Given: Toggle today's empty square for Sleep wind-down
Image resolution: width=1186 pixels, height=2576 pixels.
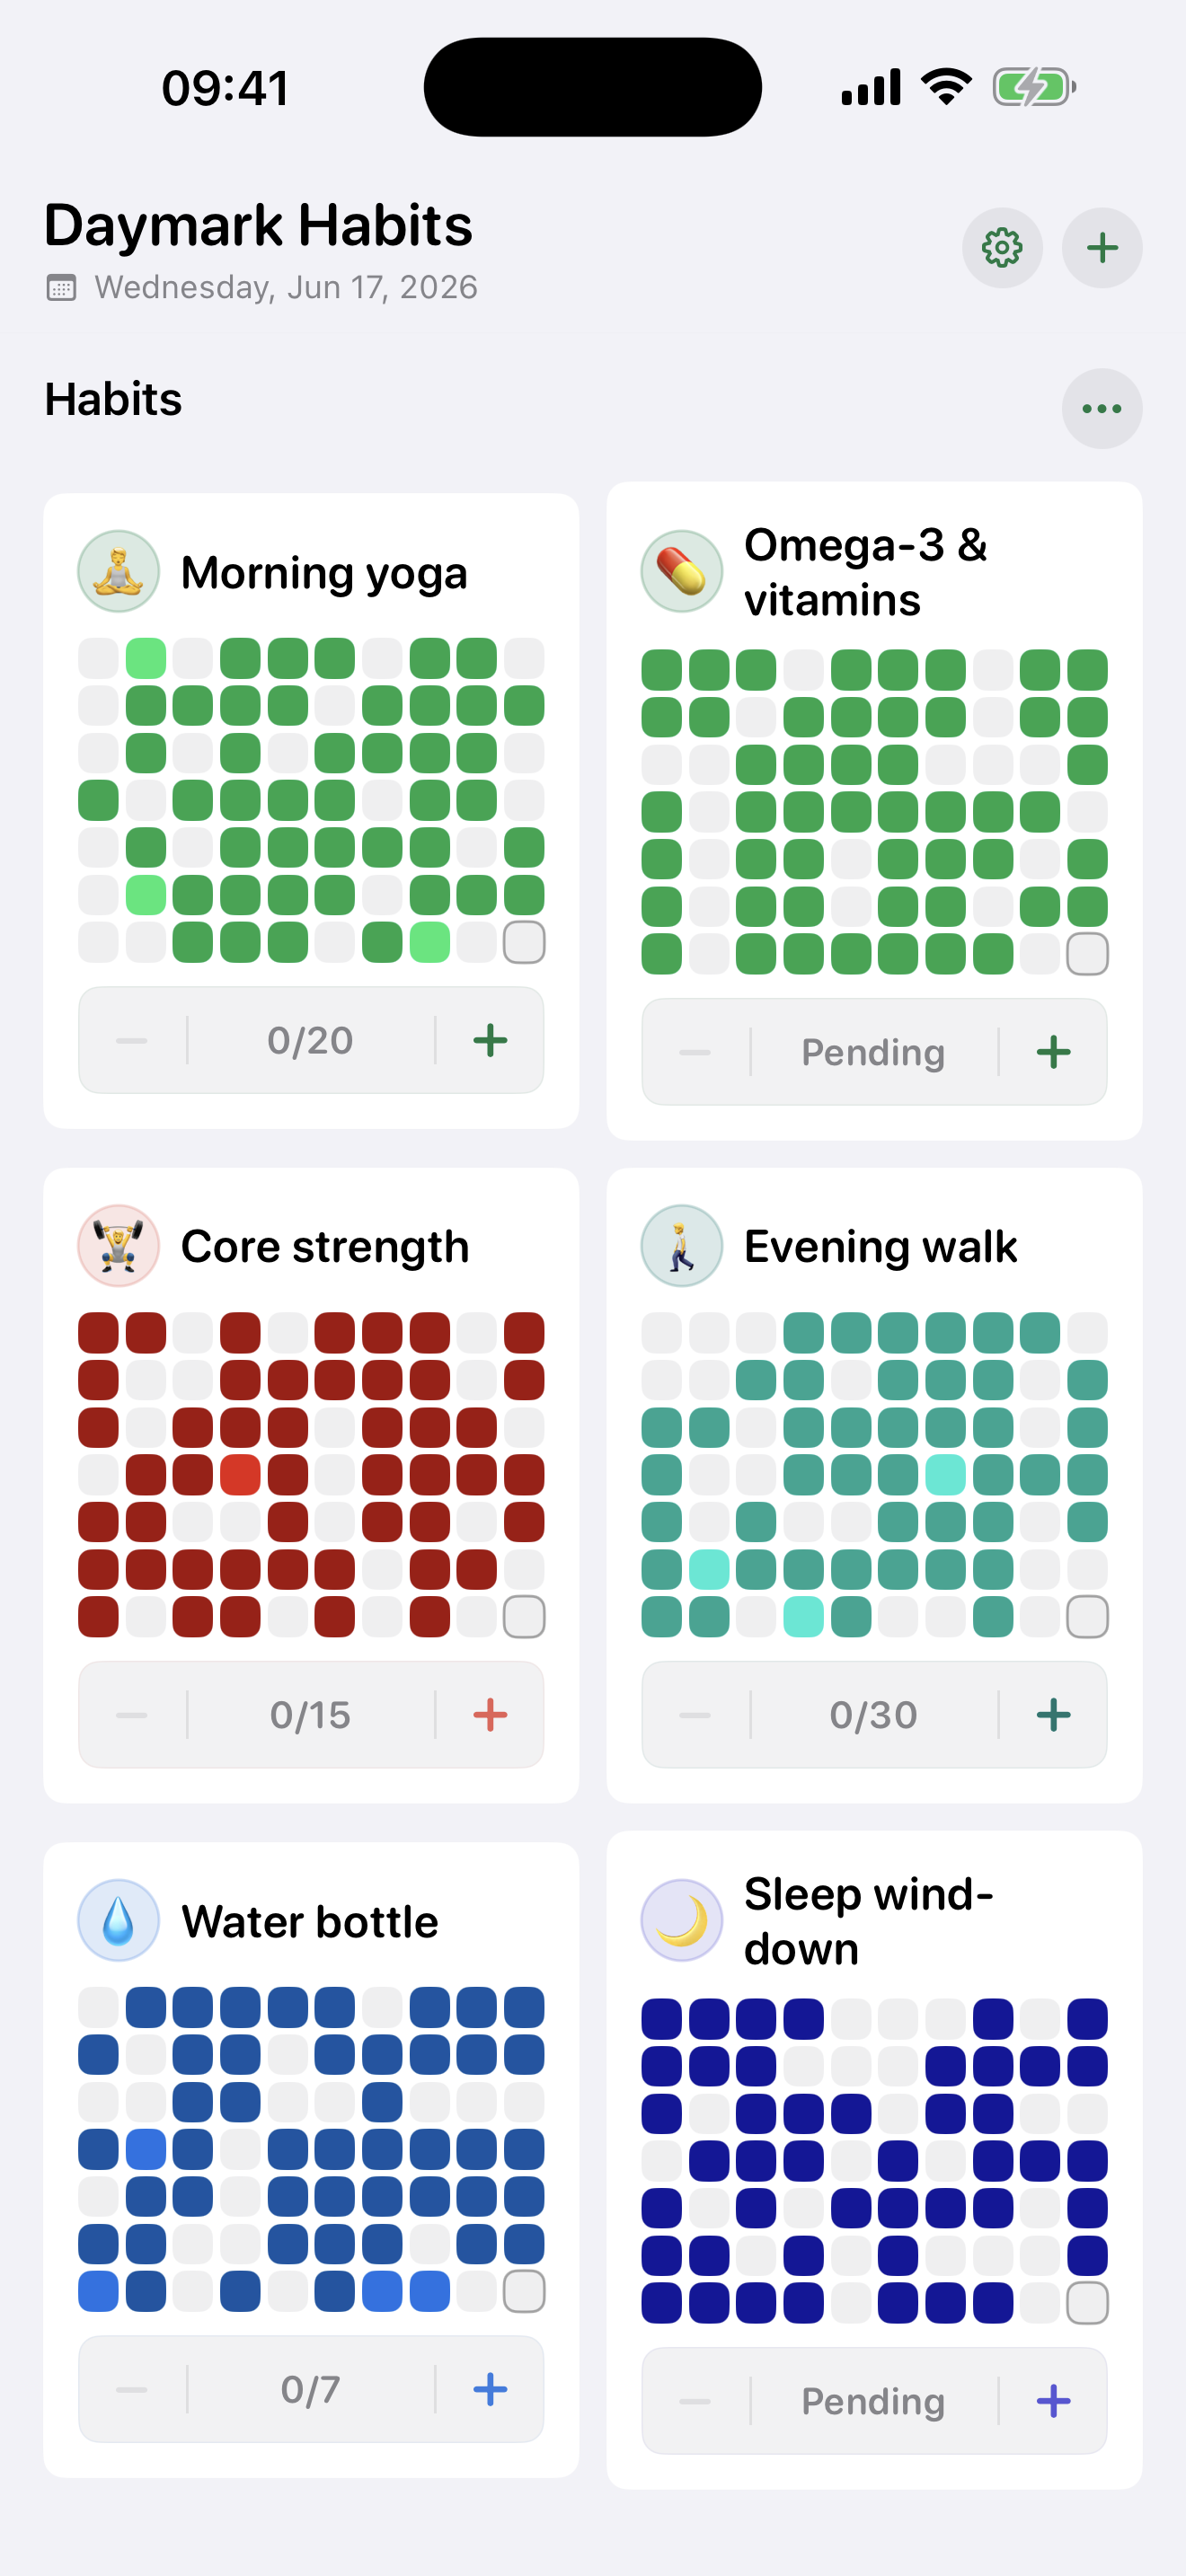Looking at the screenshot, I should (1087, 2303).
